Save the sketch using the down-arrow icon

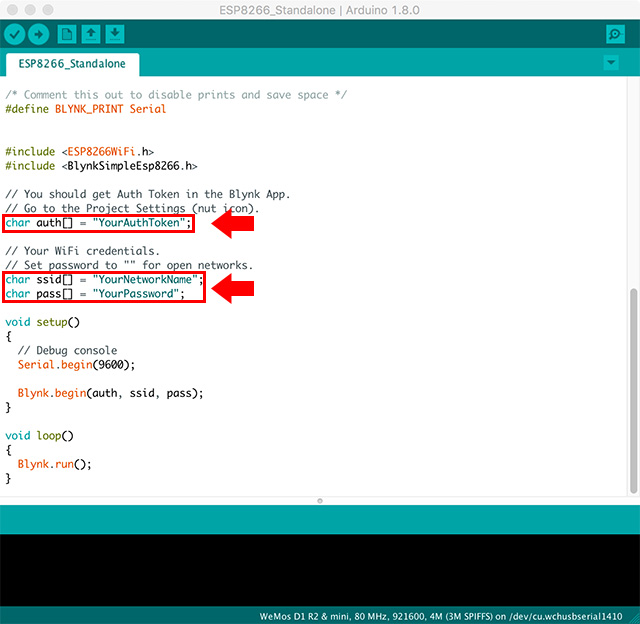click(x=115, y=34)
